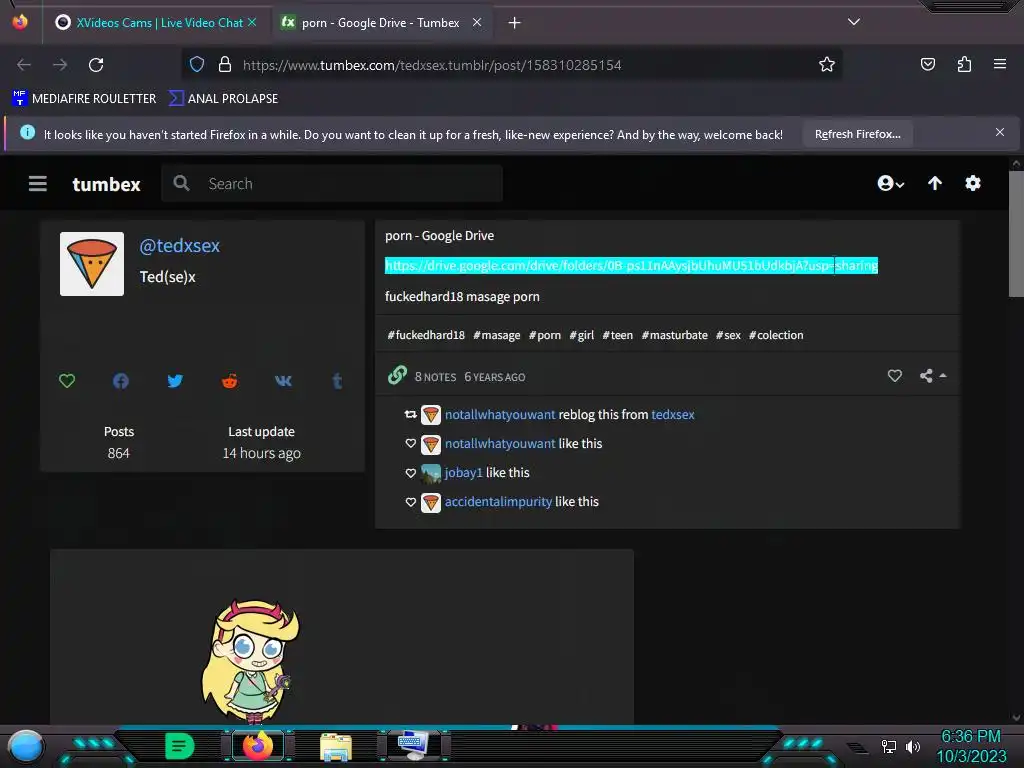
Task: Open the computer keyboard taskbar icon
Action: click(413, 745)
